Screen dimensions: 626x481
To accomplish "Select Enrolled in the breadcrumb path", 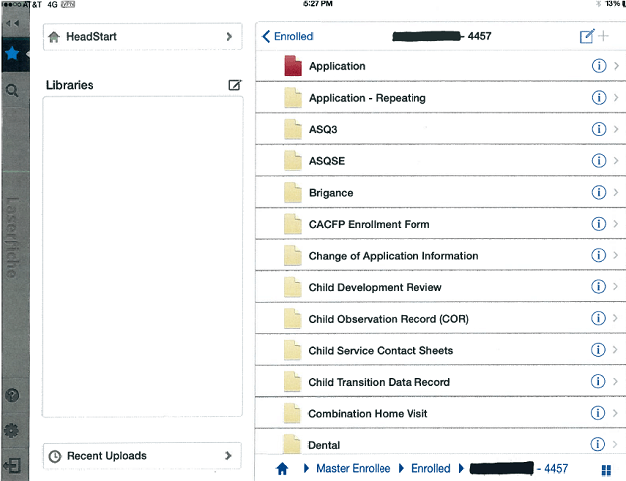I will 431,468.
